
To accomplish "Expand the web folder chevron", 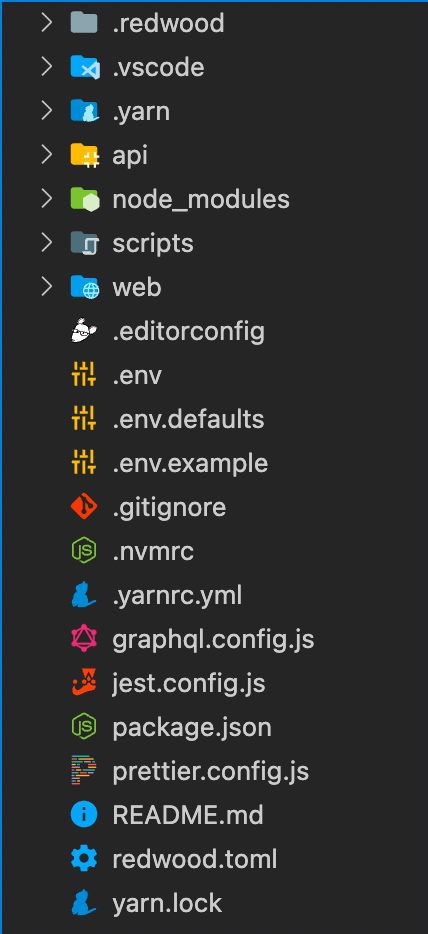I will pos(46,287).
